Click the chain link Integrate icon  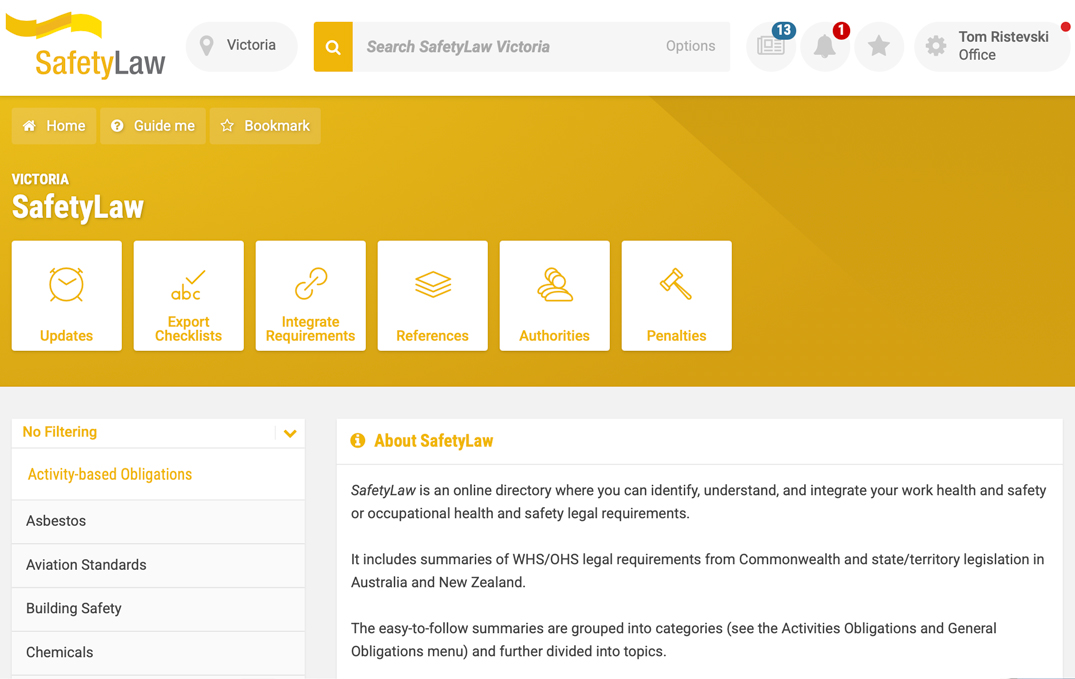[311, 283]
